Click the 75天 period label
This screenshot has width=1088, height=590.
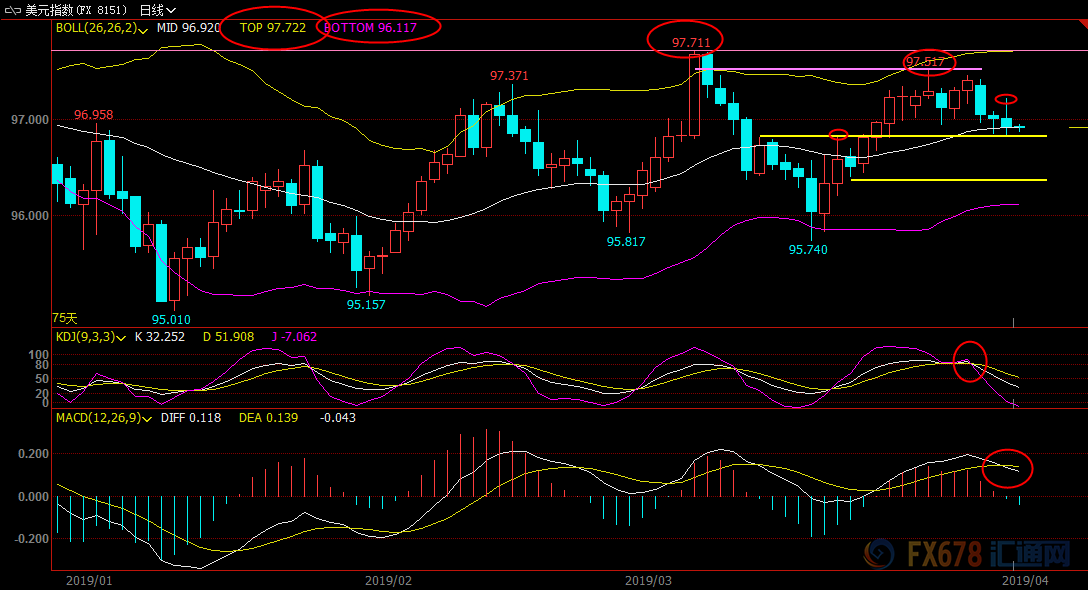pyautogui.click(x=64, y=317)
